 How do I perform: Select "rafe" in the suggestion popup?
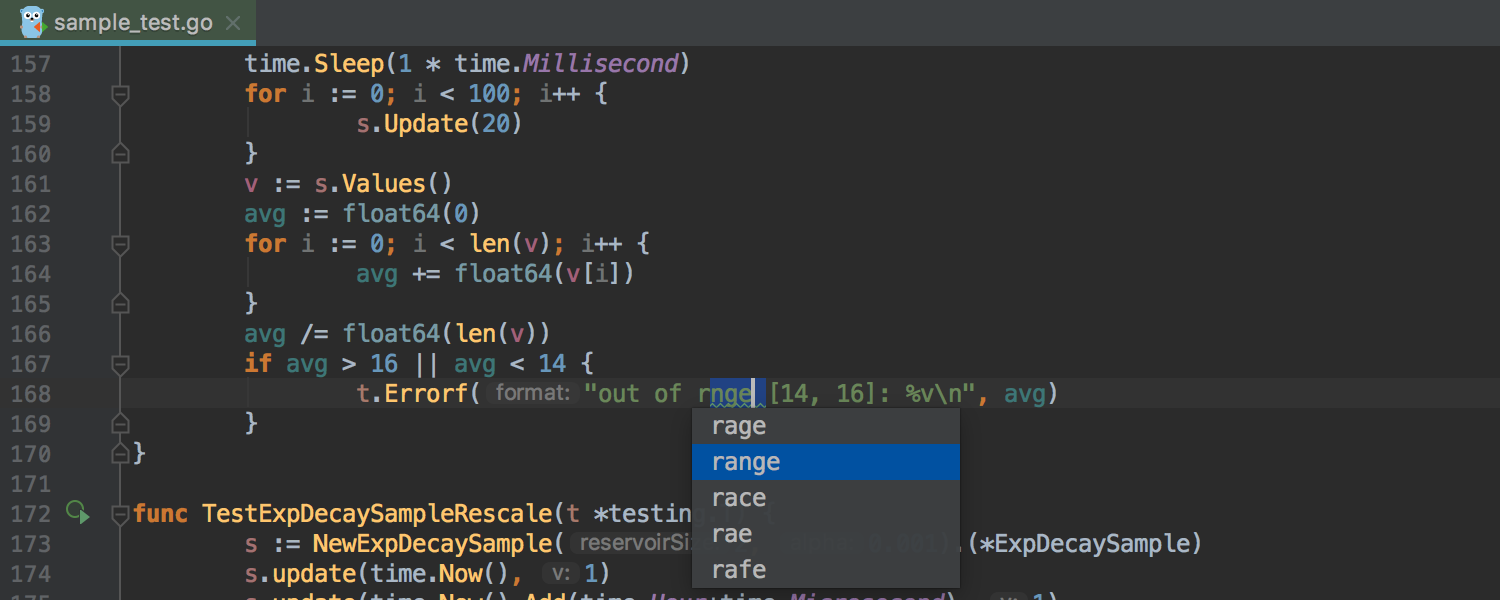[x=826, y=570]
